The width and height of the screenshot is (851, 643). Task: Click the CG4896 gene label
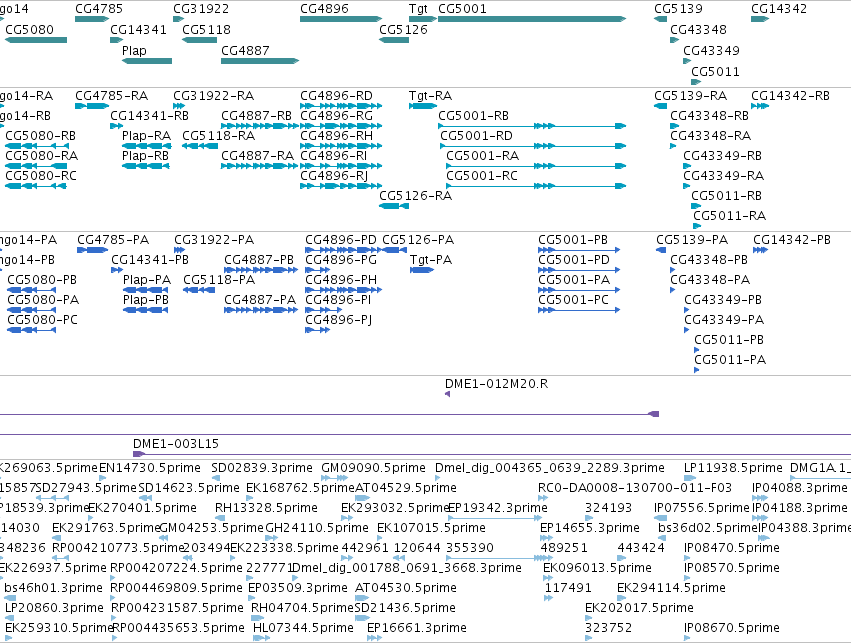pyautogui.click(x=324, y=9)
